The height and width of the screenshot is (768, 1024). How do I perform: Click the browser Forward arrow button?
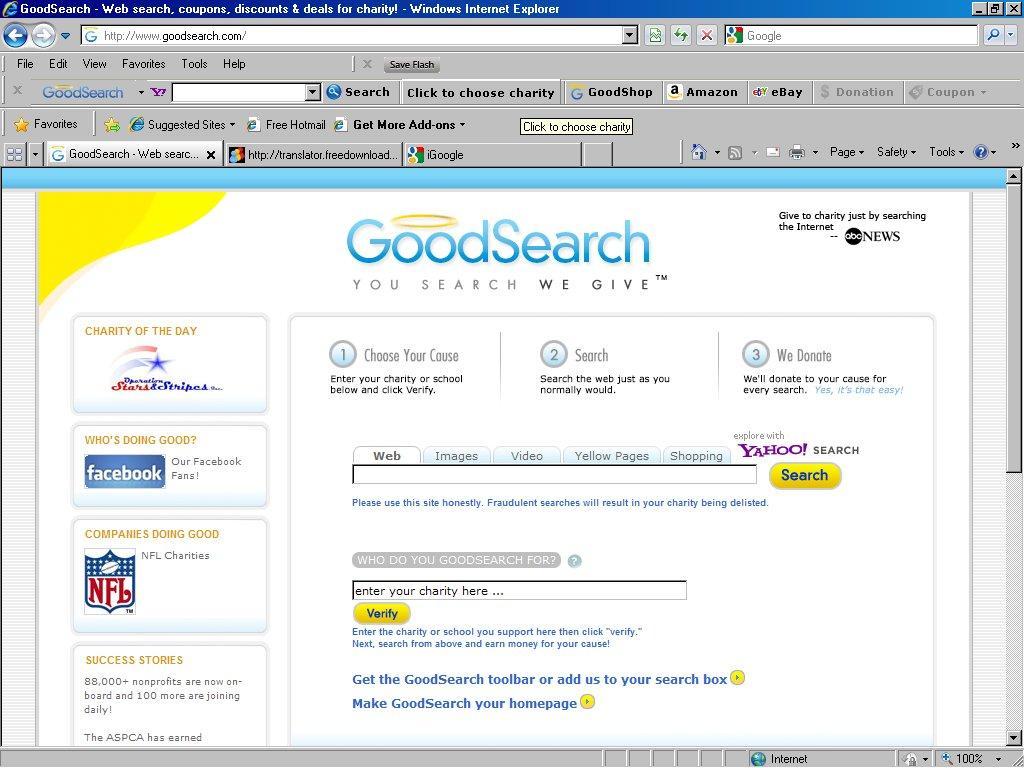point(43,35)
